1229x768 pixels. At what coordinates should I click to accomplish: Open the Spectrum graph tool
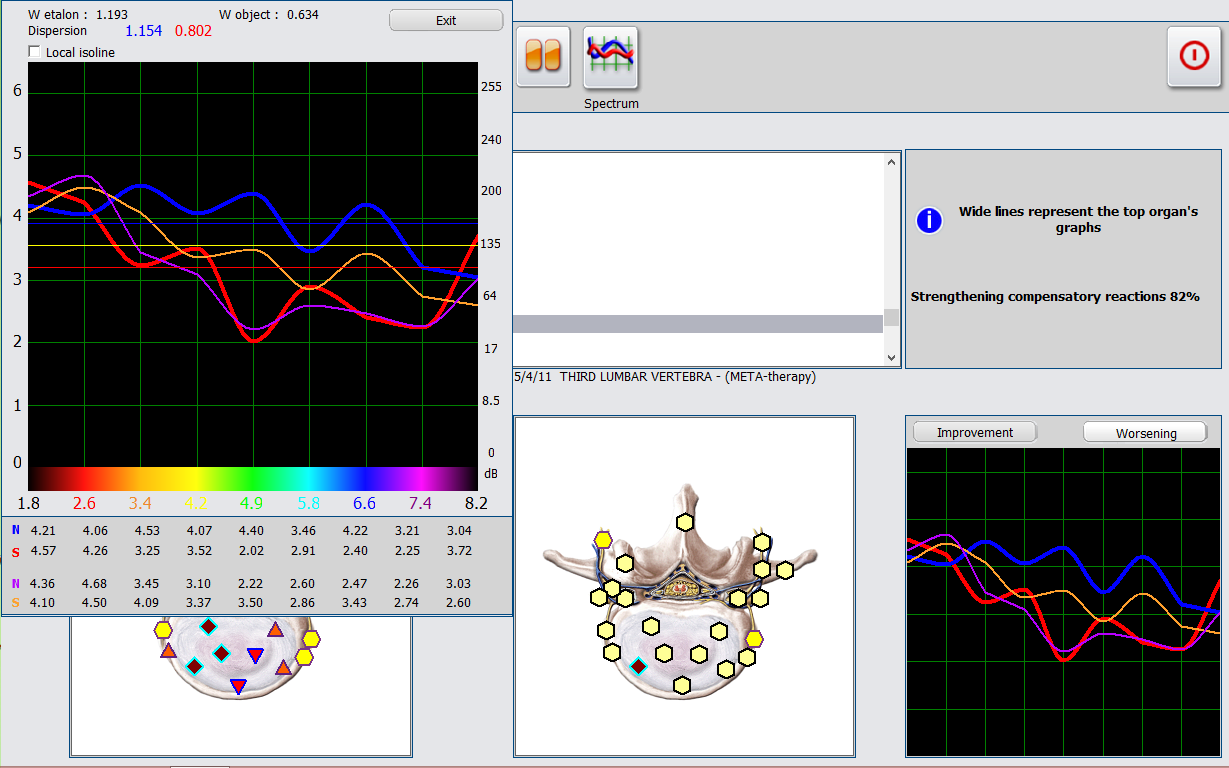(x=611, y=56)
